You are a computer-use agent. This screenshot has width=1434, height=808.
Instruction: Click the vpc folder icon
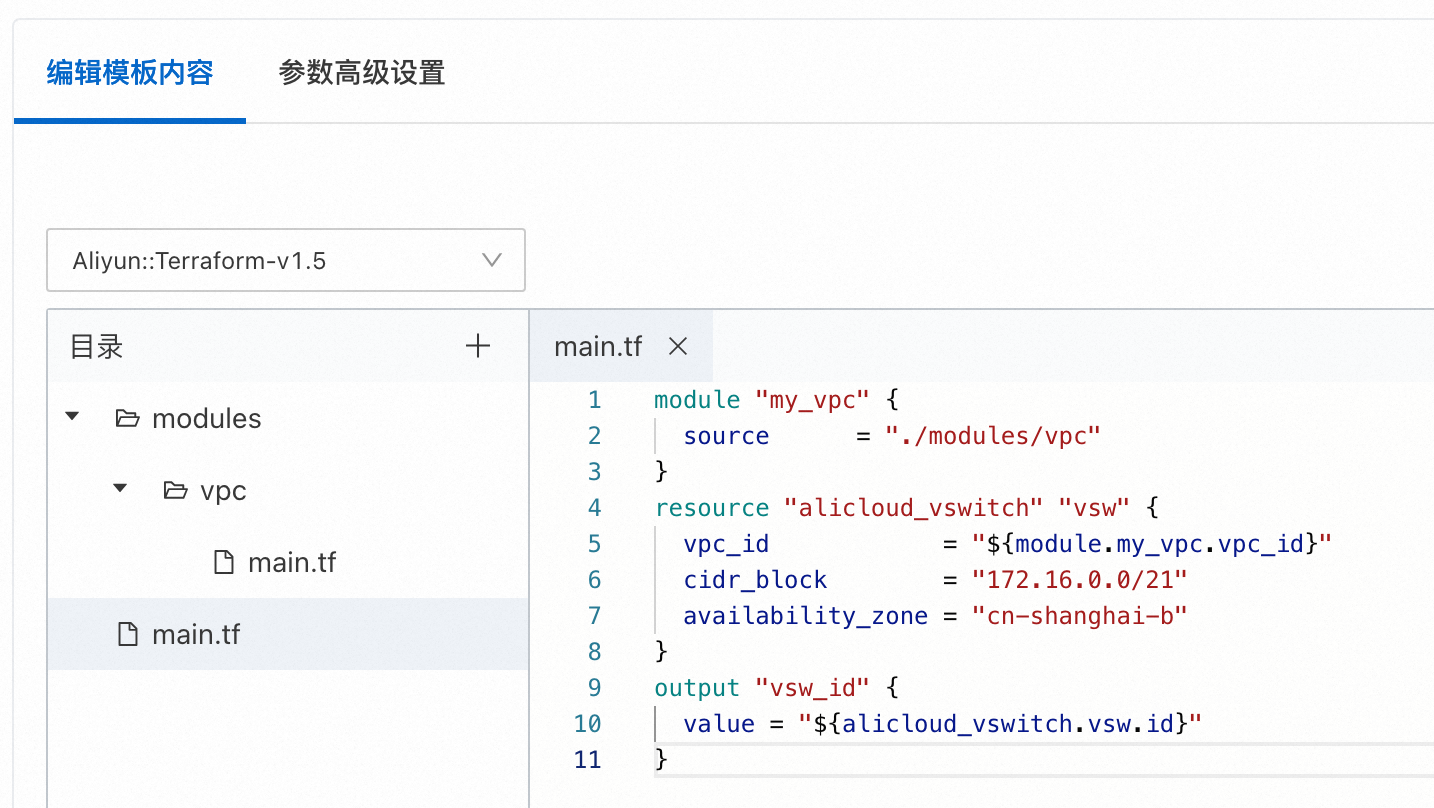175,490
